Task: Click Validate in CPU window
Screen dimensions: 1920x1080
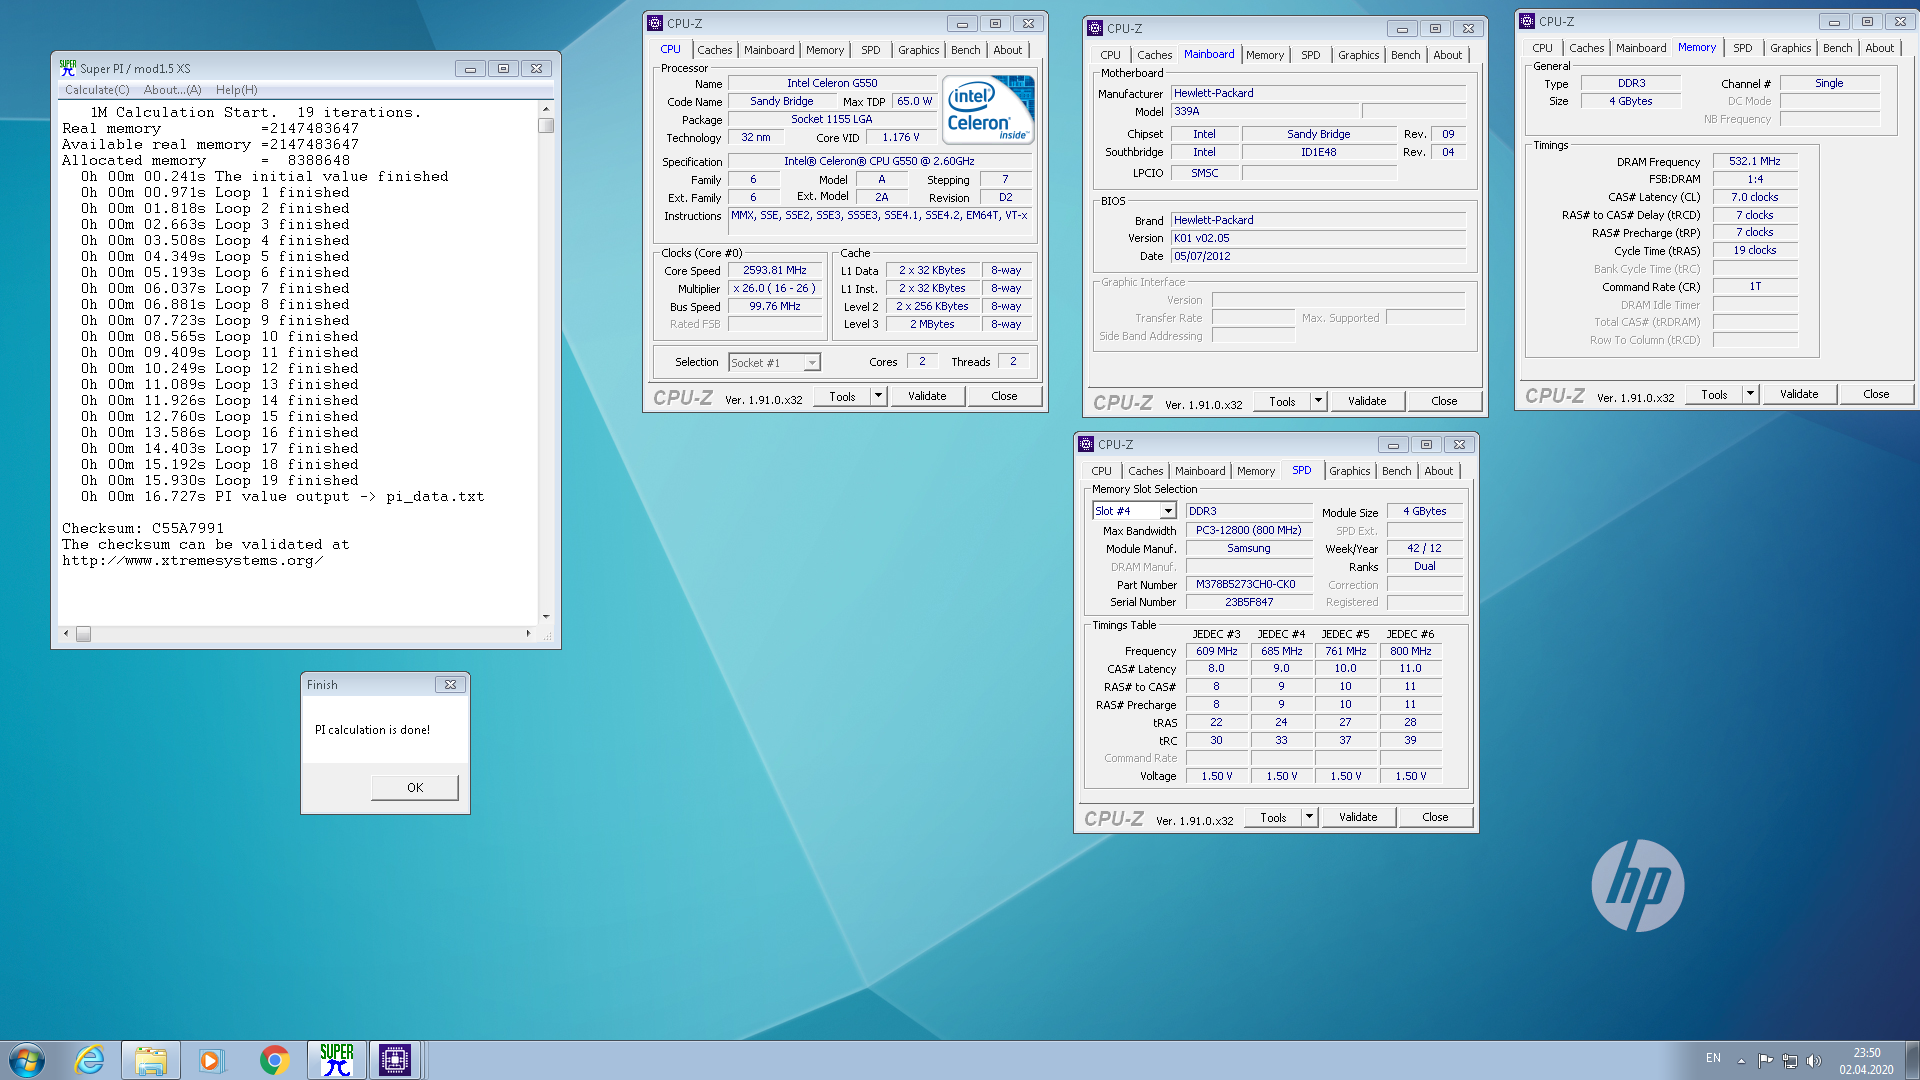Action: coord(927,397)
